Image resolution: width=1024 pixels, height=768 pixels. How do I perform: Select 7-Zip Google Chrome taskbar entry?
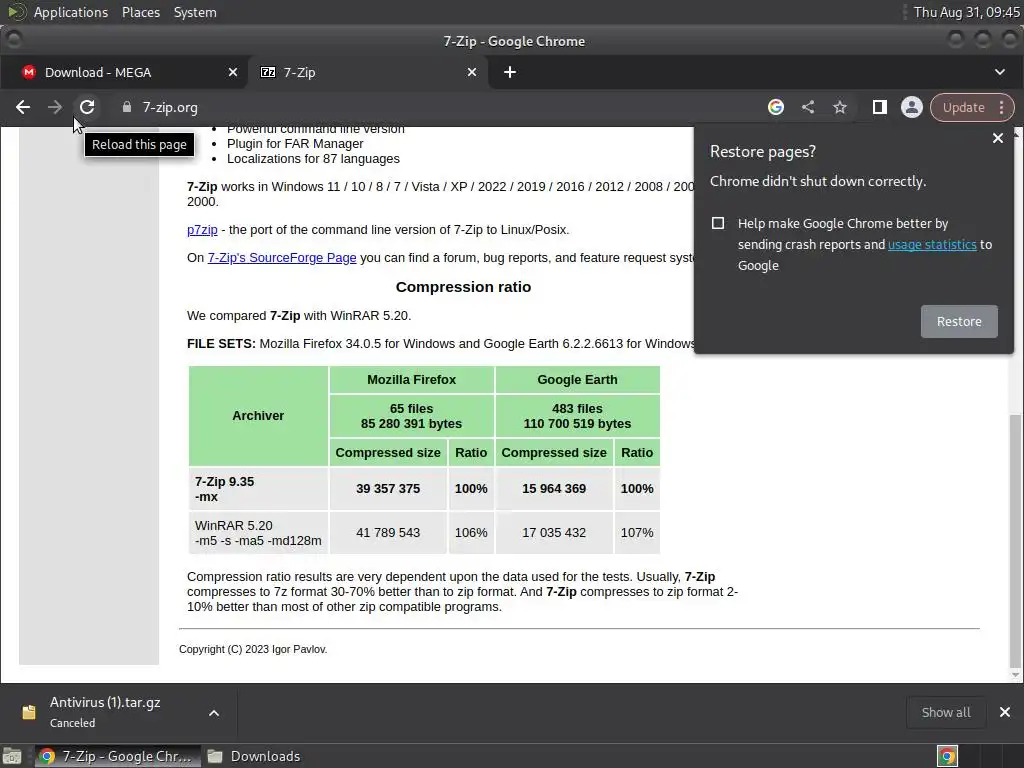tap(118, 756)
